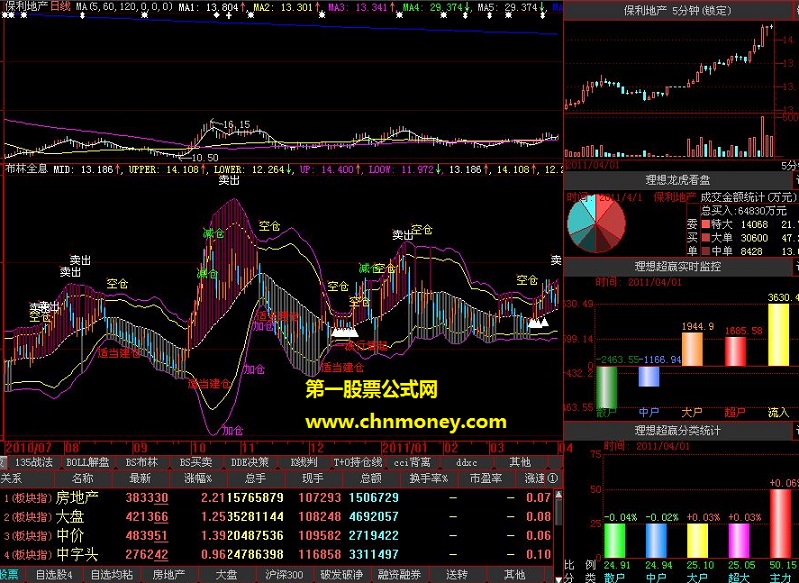This screenshot has width=799, height=583.
Task: Click the 市盈率 column header
Action: tap(486, 479)
